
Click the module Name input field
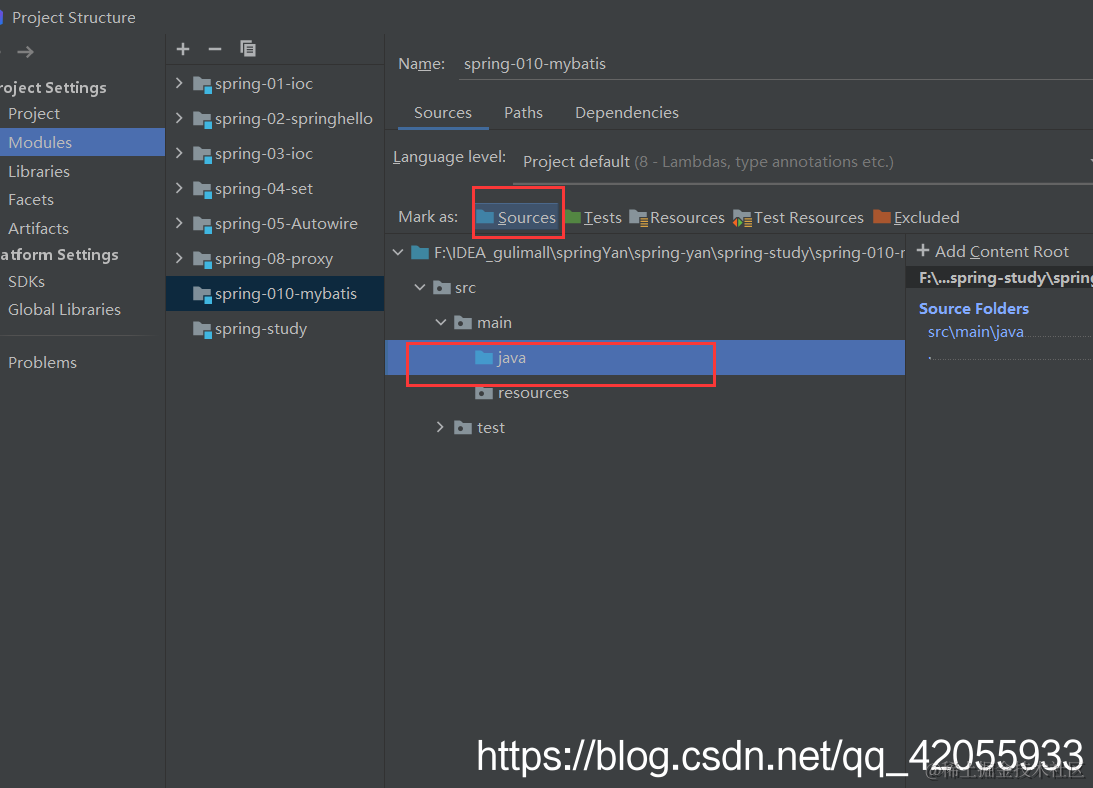coord(775,64)
